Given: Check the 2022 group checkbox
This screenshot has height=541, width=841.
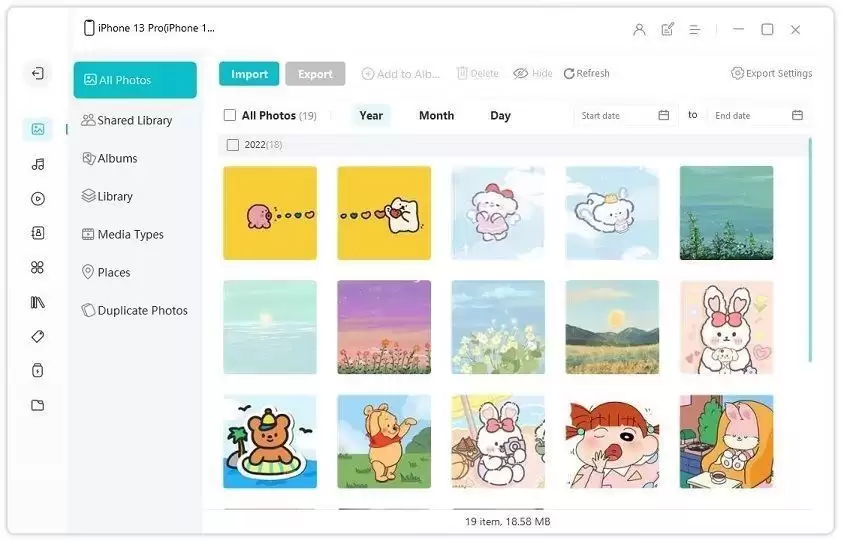Looking at the screenshot, I should coord(233,145).
